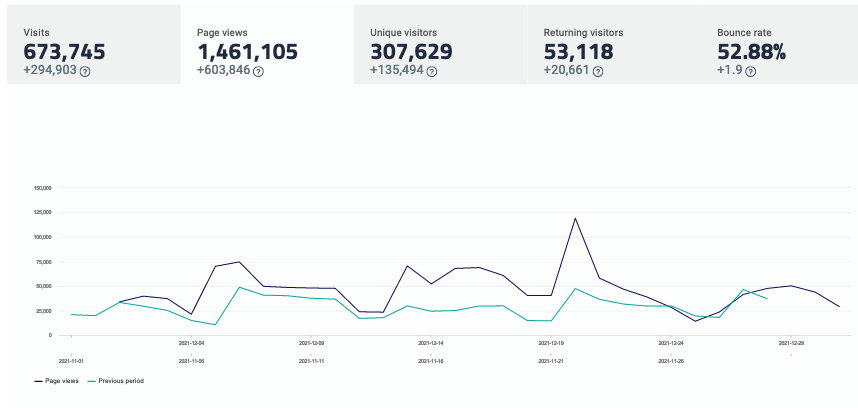Screen dimensions: 858x408
Task: Click the highest peak of Page views line
Action: point(575,218)
